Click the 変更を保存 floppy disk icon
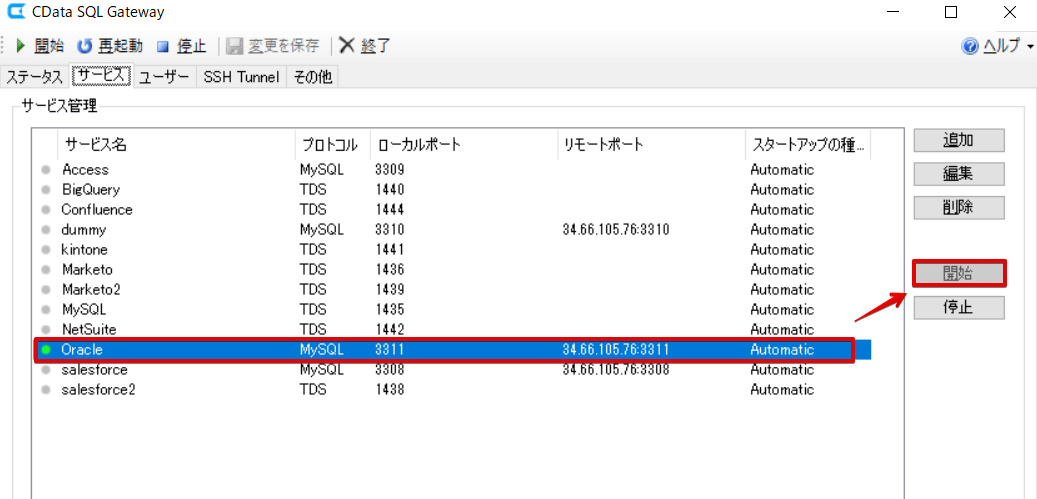 tap(235, 46)
